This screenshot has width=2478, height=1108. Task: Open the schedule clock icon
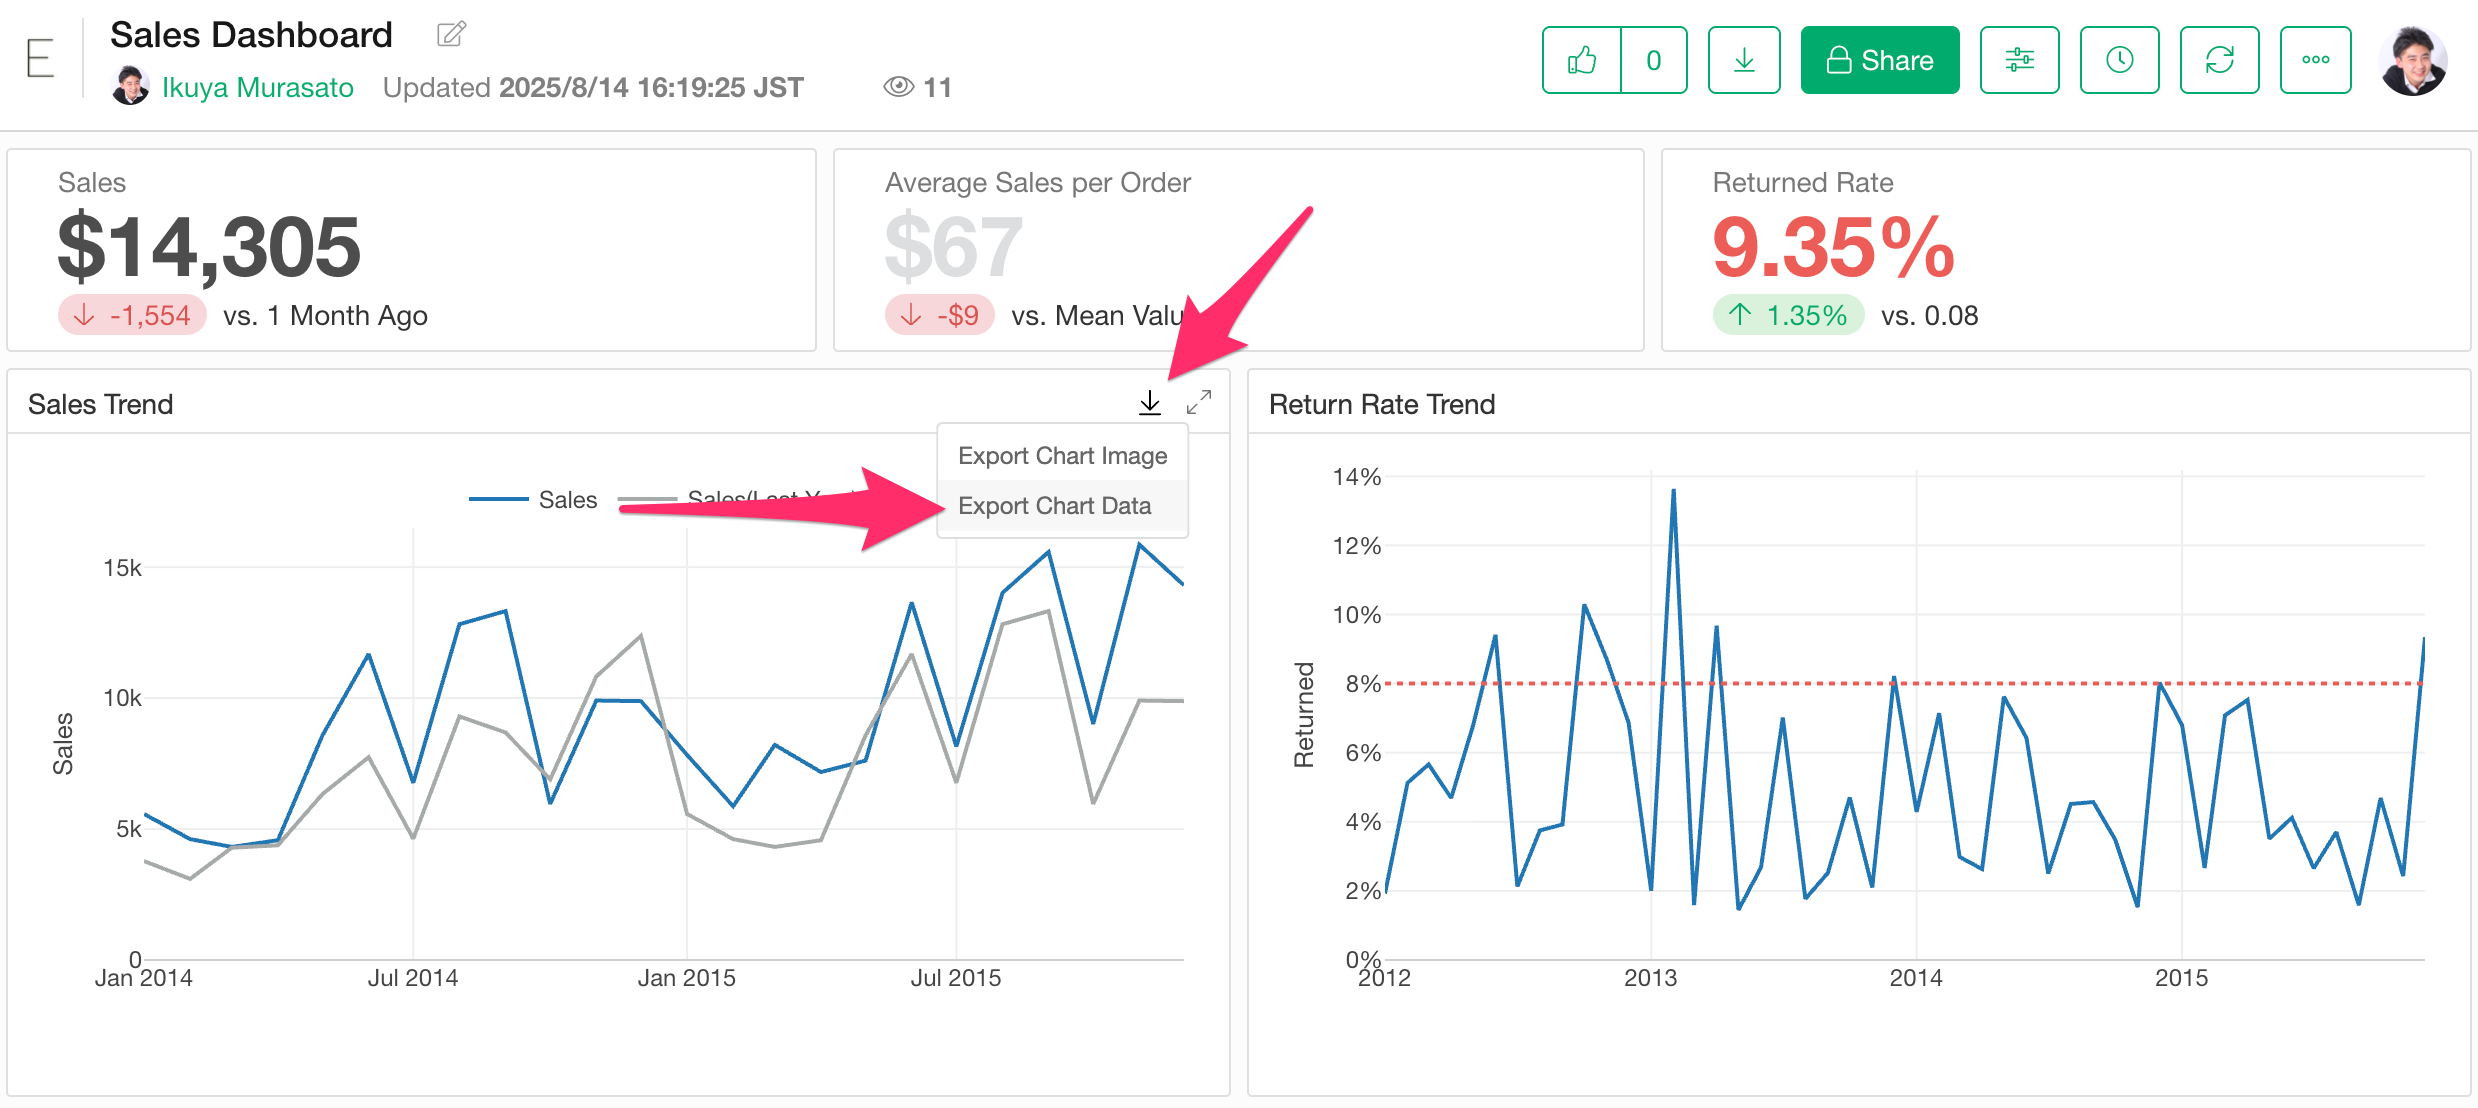[2119, 60]
